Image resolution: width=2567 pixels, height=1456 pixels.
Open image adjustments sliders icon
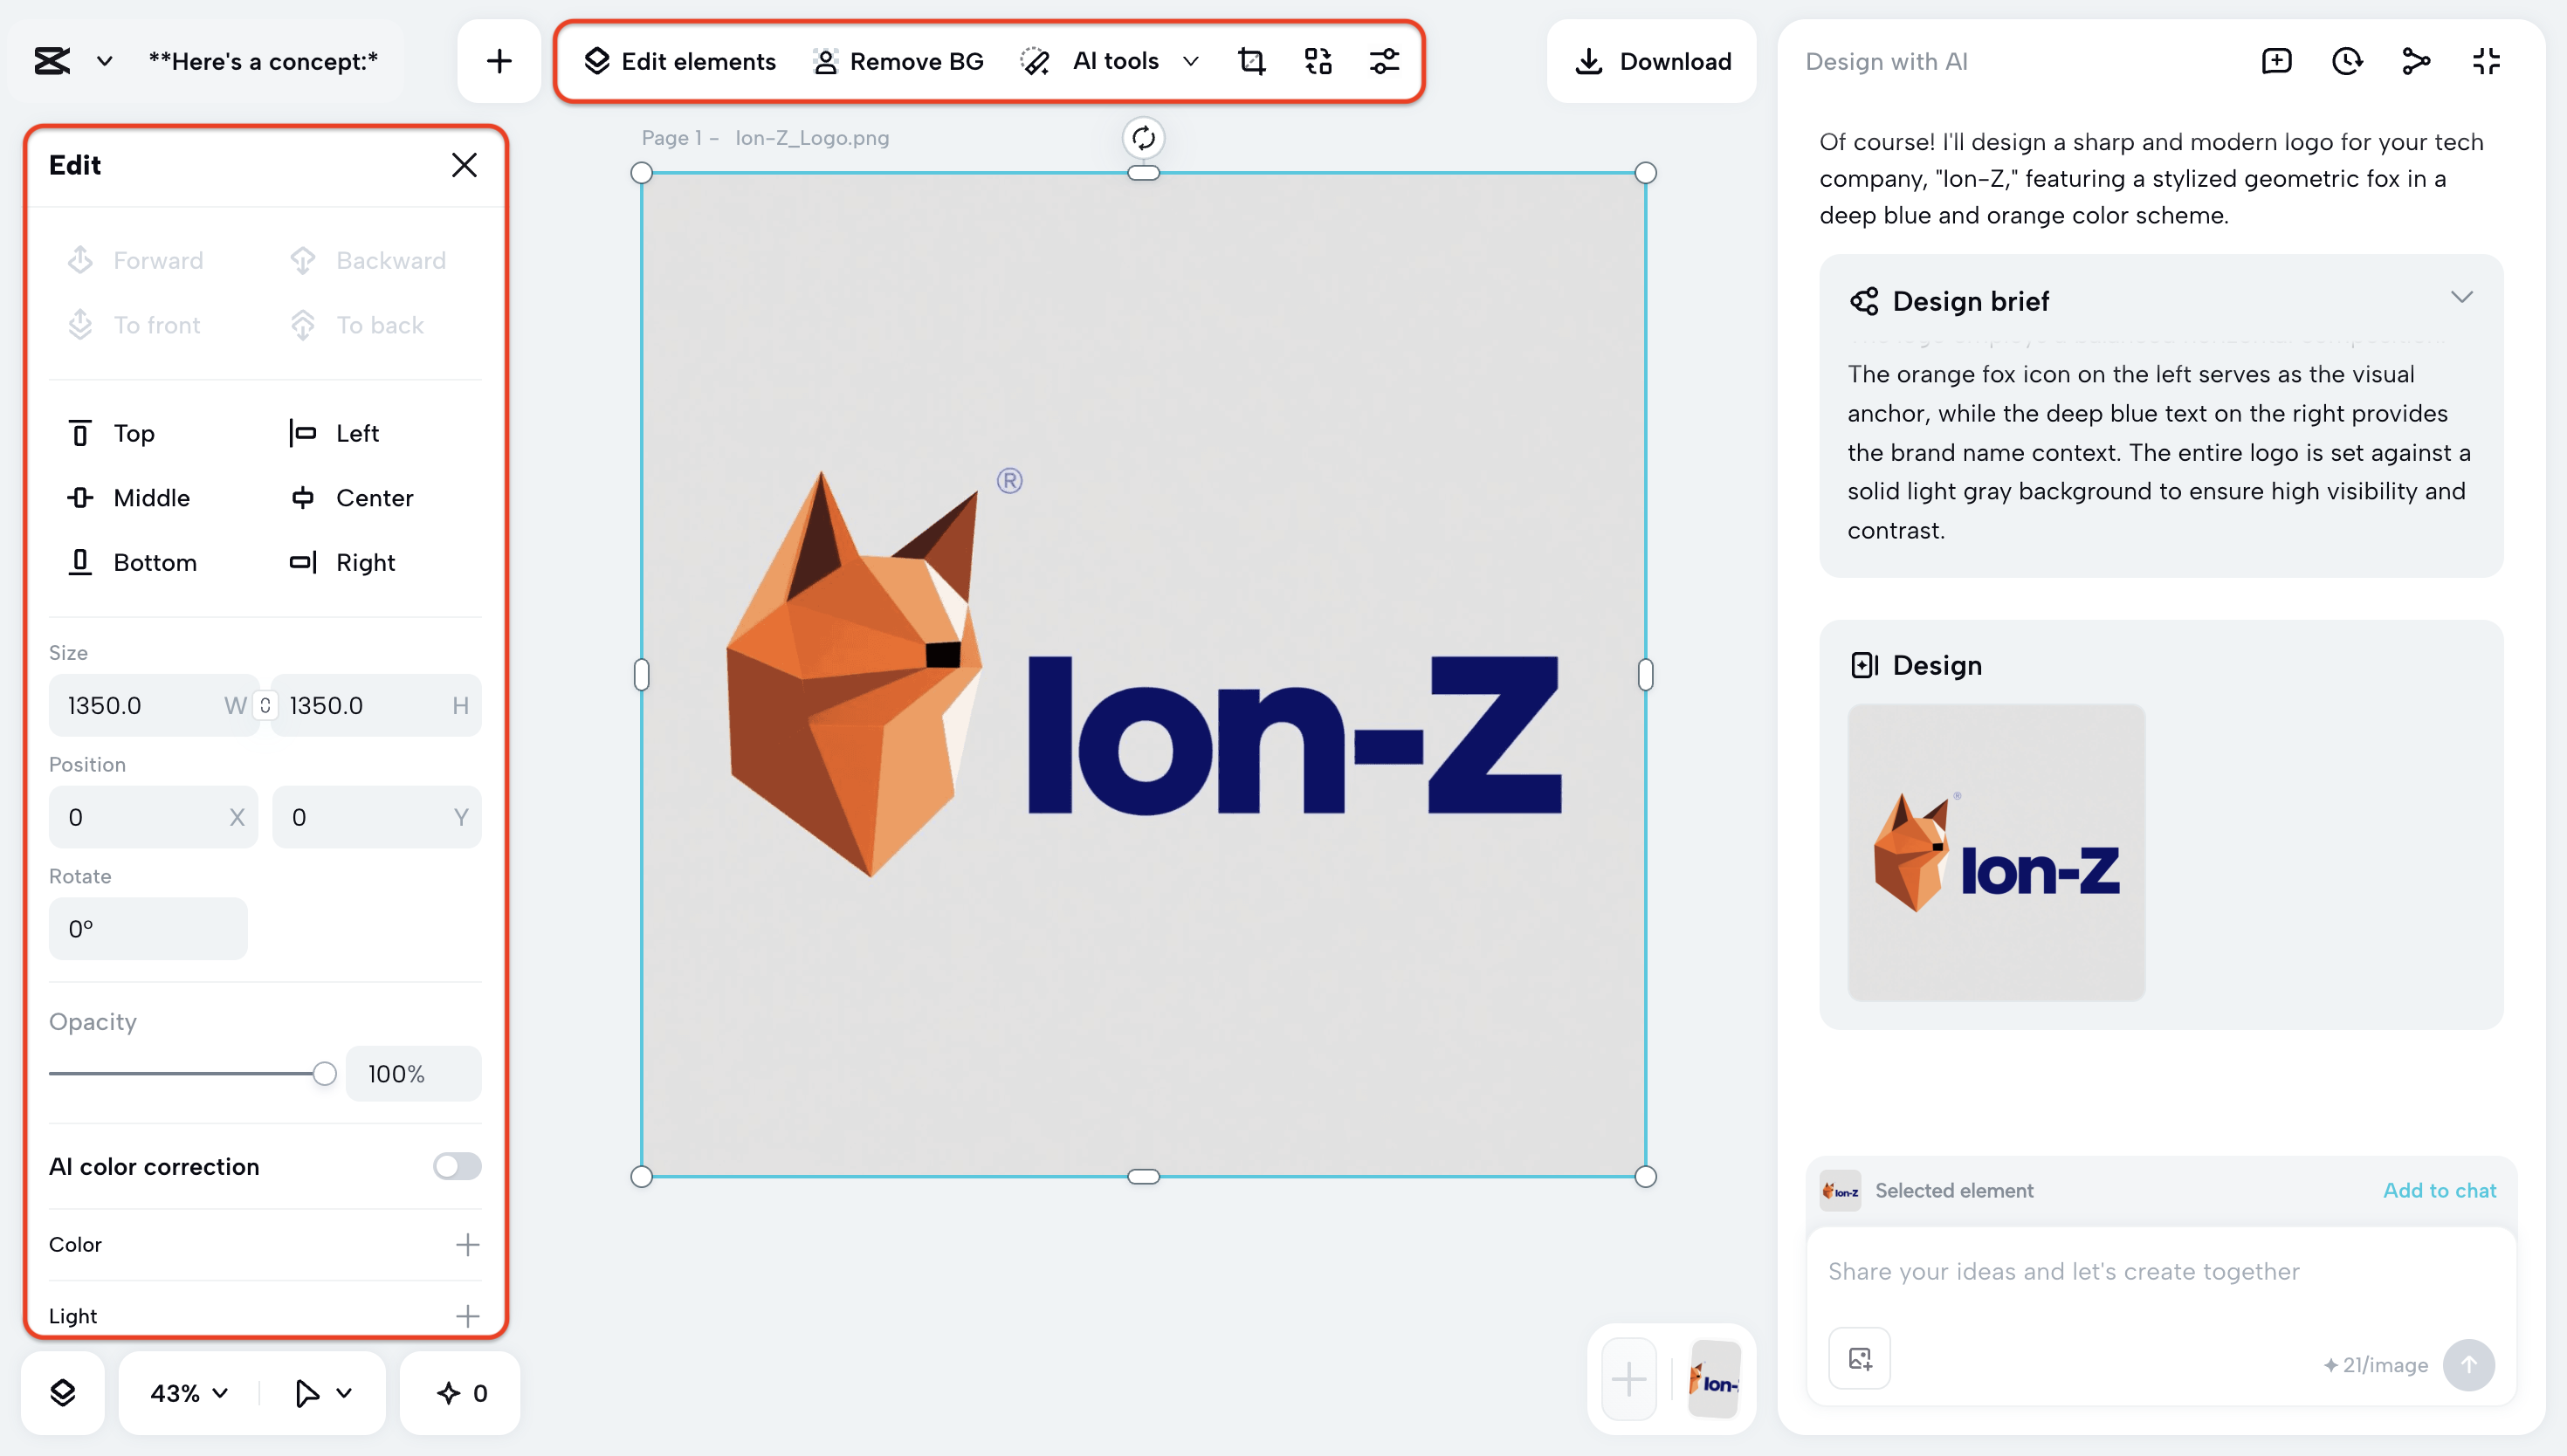[1385, 61]
